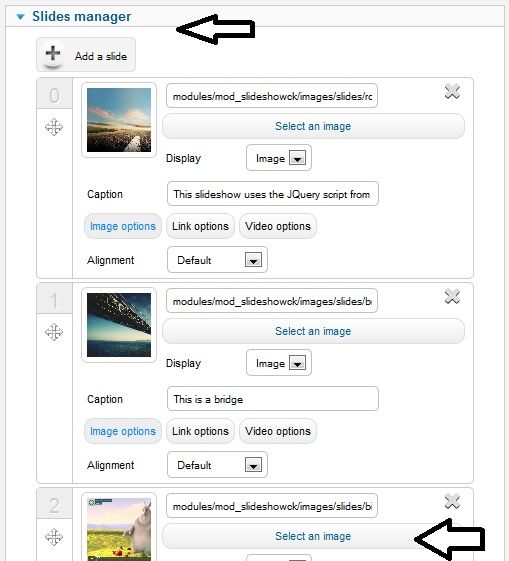The width and height of the screenshot is (509, 561).
Task: Remove slide 0 with its X icon
Action: click(x=452, y=92)
